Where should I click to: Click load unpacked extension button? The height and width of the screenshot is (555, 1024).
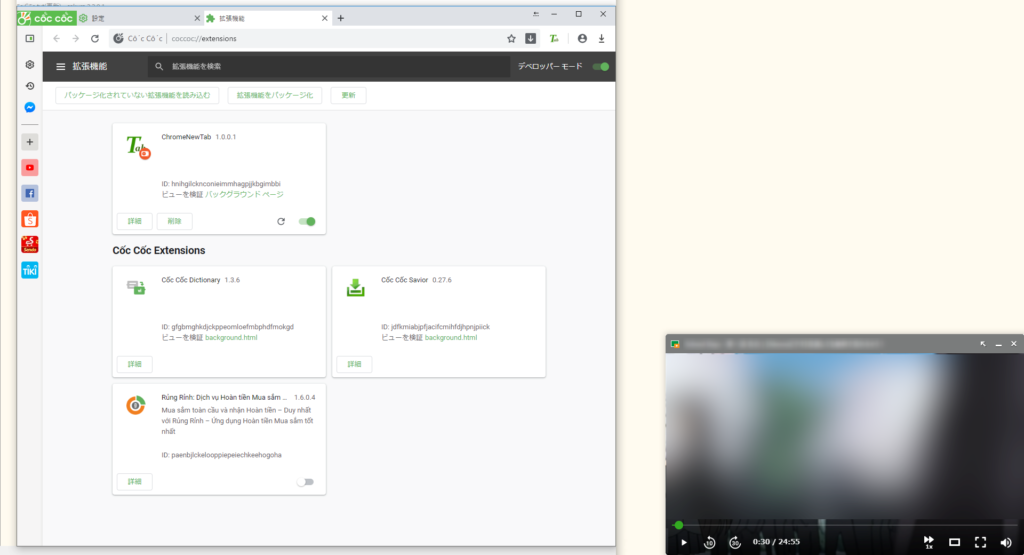[137, 95]
